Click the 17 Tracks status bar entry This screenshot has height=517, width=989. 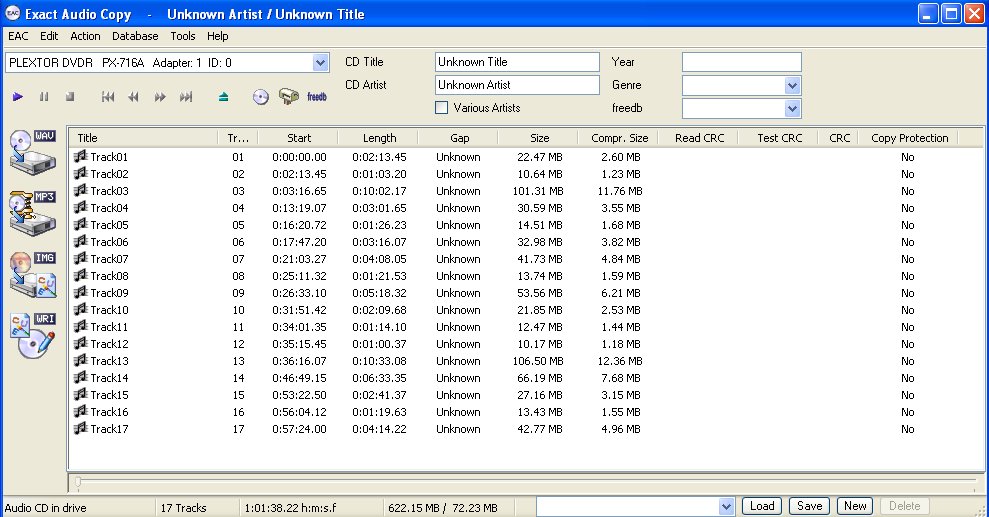click(x=184, y=508)
